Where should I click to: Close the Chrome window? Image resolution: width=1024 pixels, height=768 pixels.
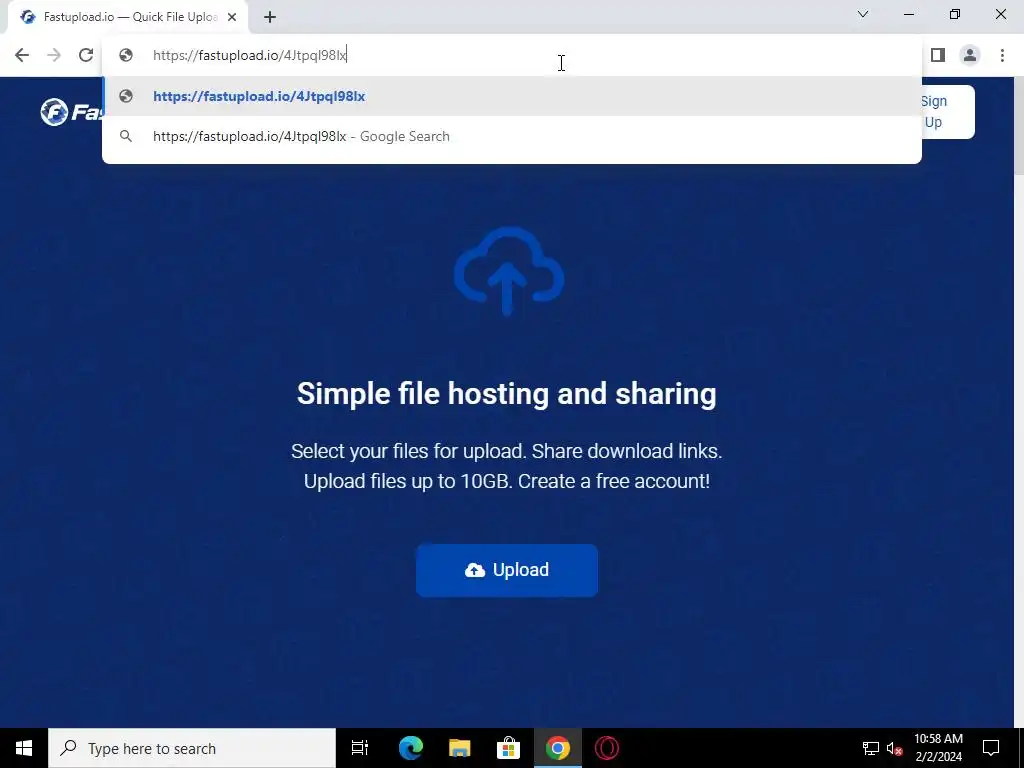pos(1000,14)
